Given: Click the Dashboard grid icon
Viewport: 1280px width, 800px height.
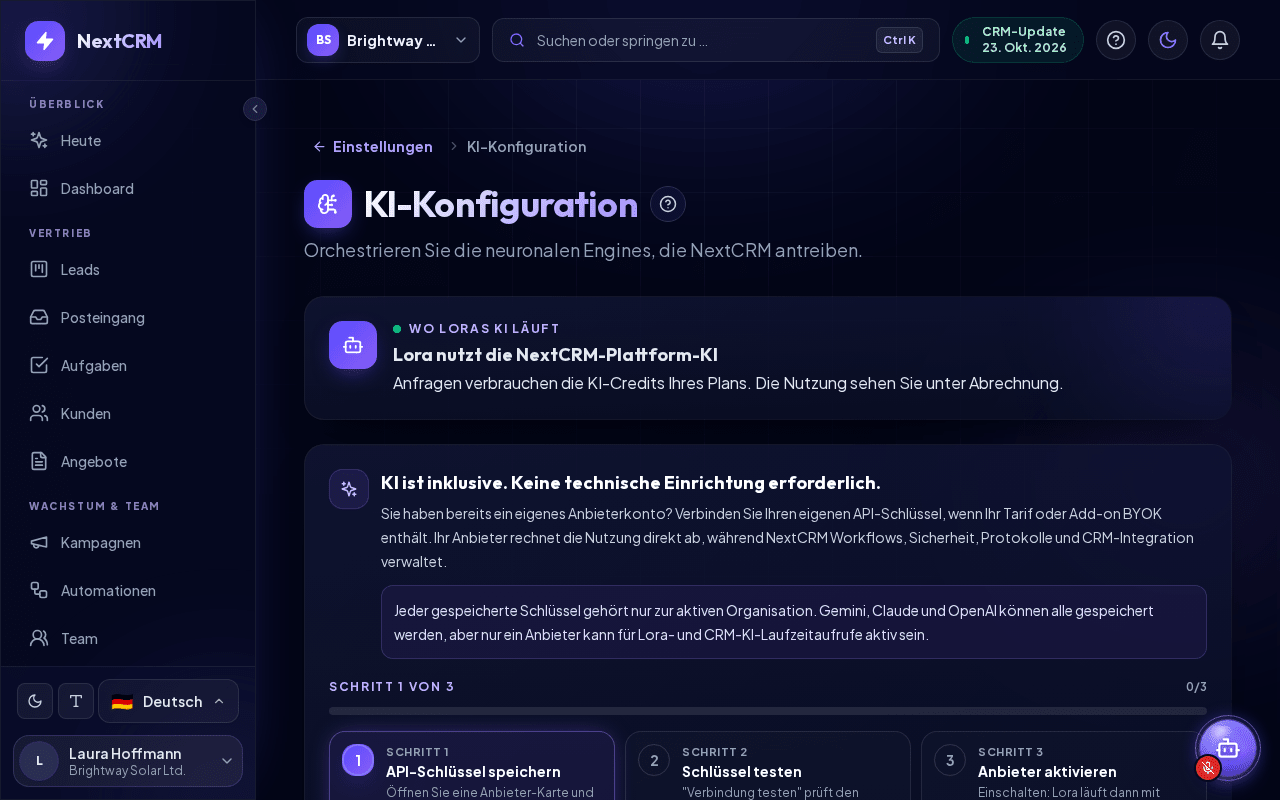Looking at the screenshot, I should click(39, 188).
